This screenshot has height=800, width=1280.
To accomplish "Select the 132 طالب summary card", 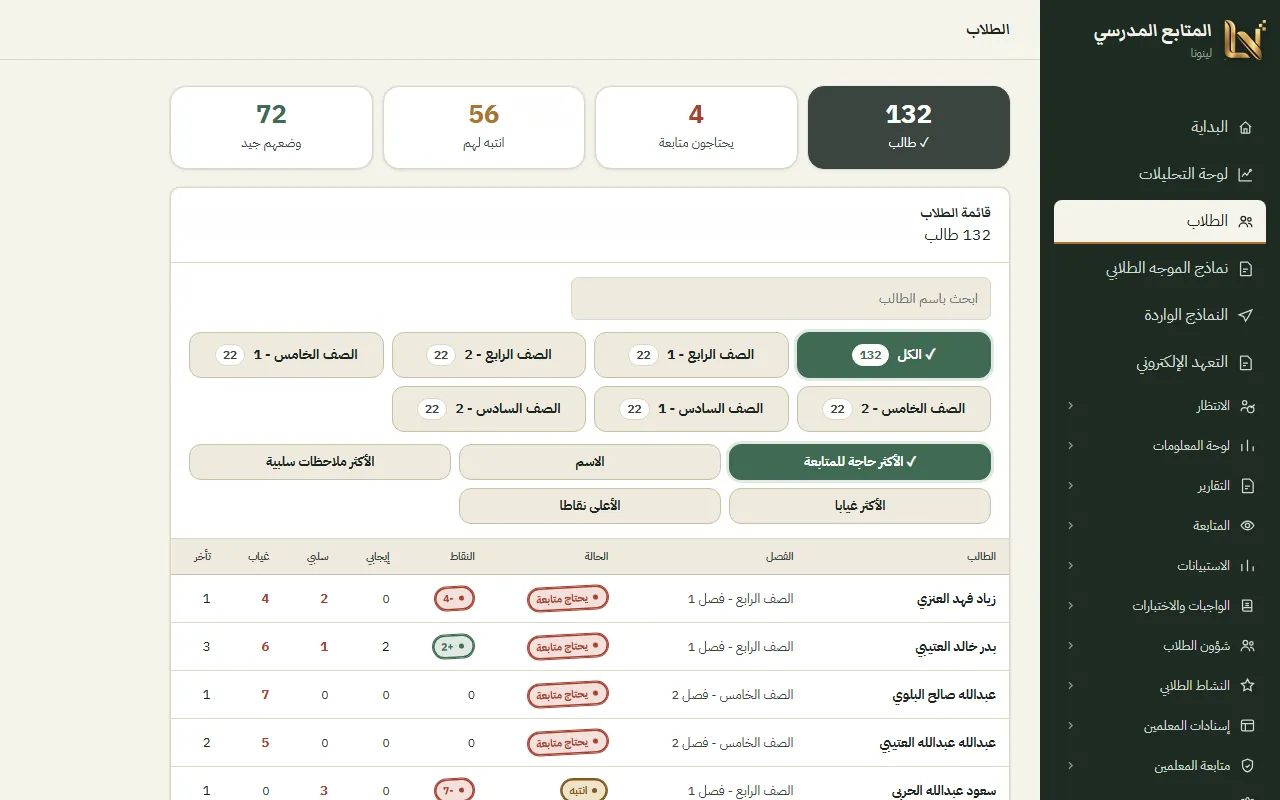I will [909, 127].
